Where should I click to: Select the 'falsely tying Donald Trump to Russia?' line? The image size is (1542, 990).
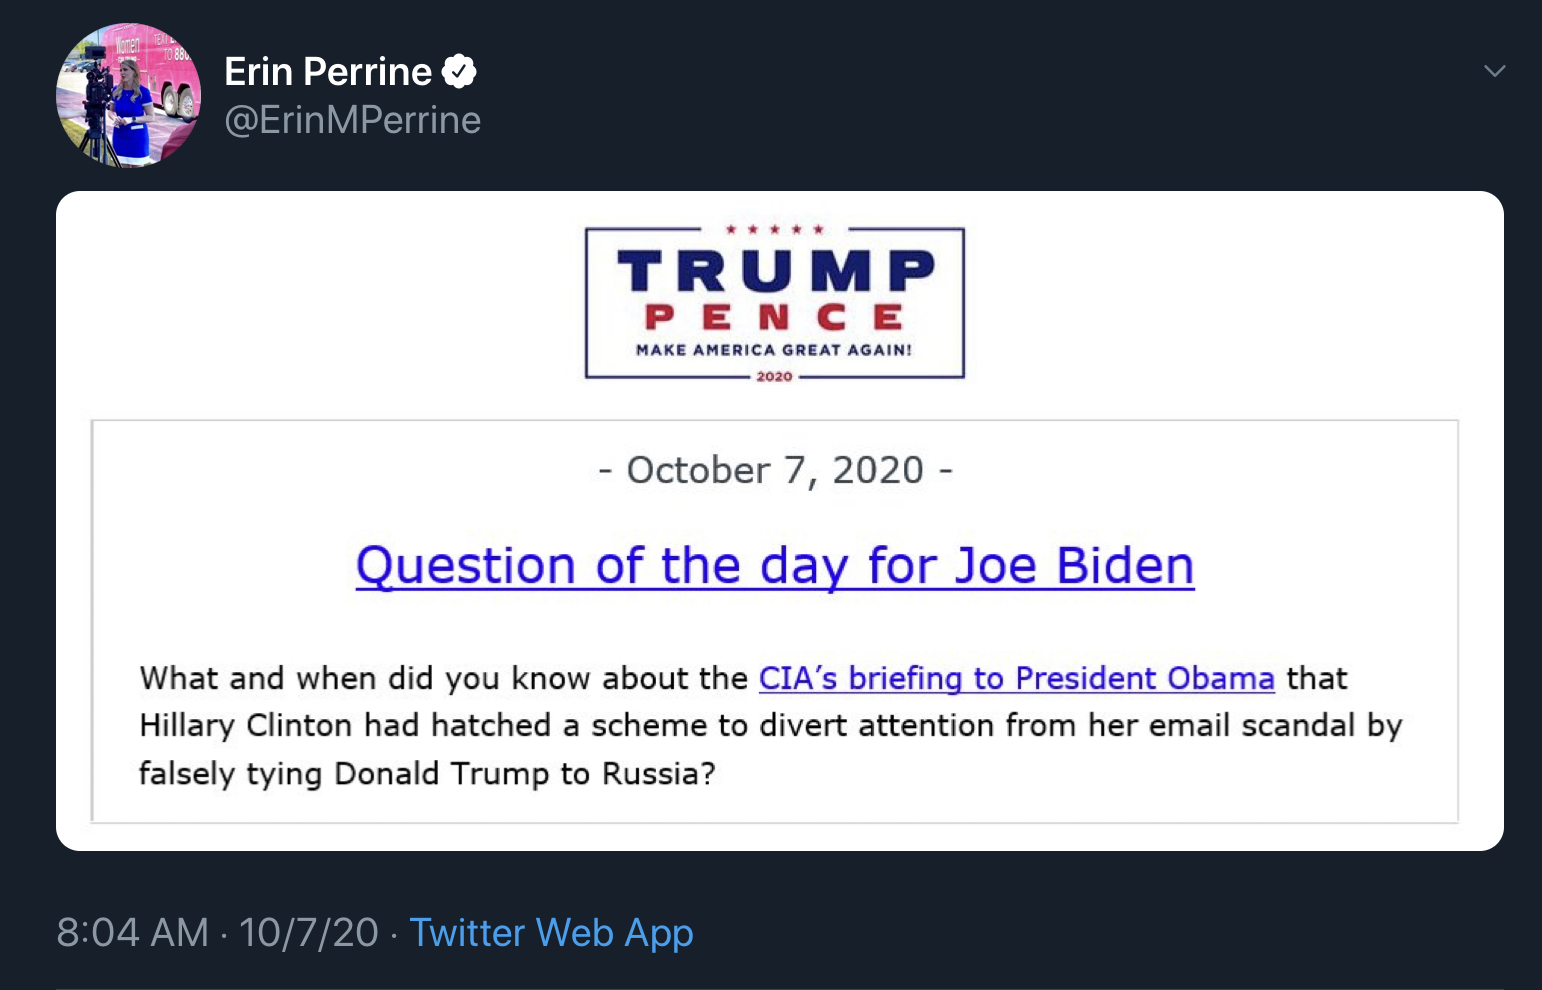click(x=427, y=774)
